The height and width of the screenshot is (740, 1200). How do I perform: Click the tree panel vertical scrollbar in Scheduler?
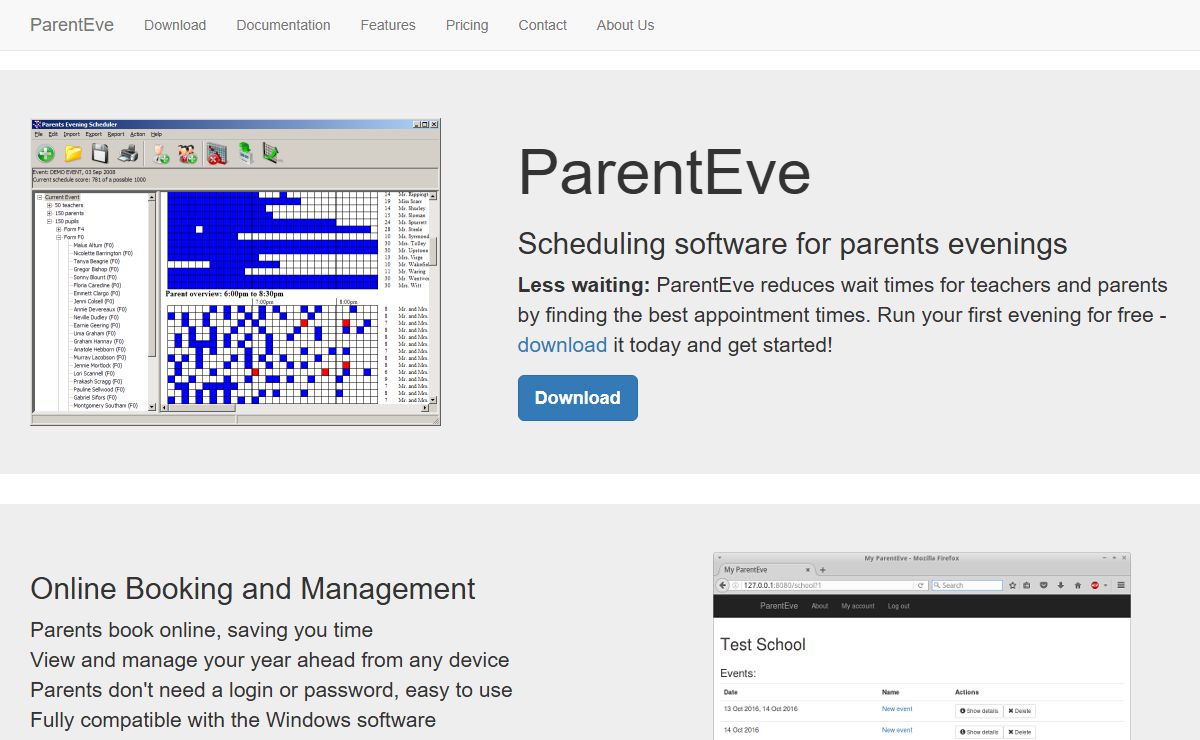click(x=152, y=302)
